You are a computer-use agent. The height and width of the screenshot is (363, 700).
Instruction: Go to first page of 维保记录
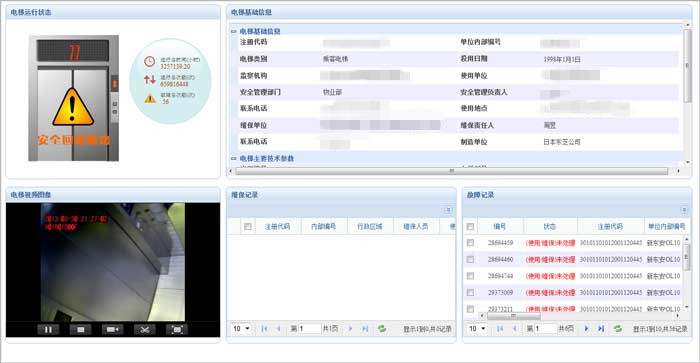(264, 329)
